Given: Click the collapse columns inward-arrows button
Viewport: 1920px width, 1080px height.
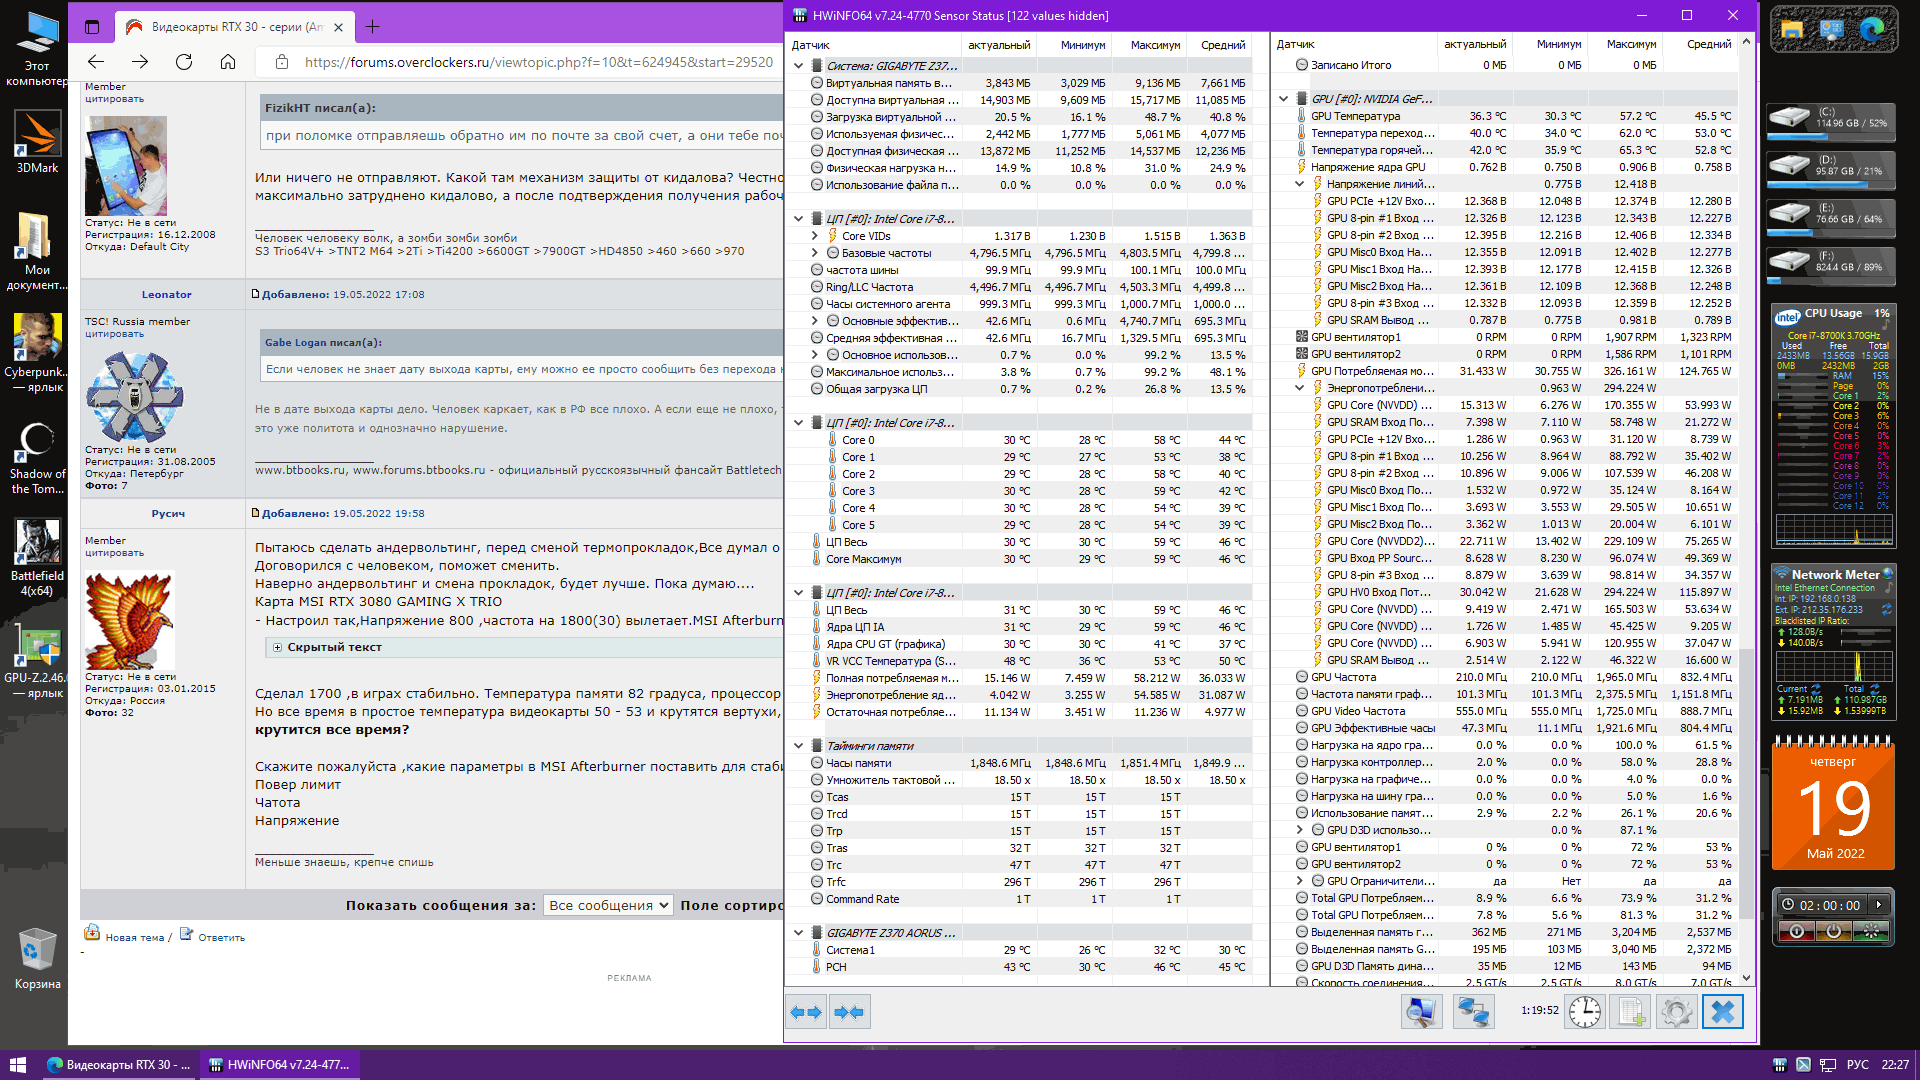Looking at the screenshot, I should [849, 1012].
